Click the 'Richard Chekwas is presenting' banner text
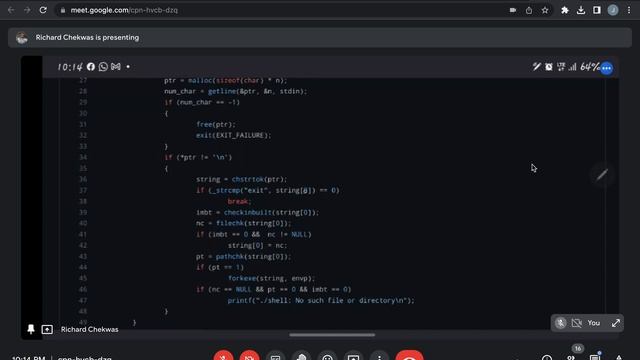640x360 pixels. [x=87, y=38]
